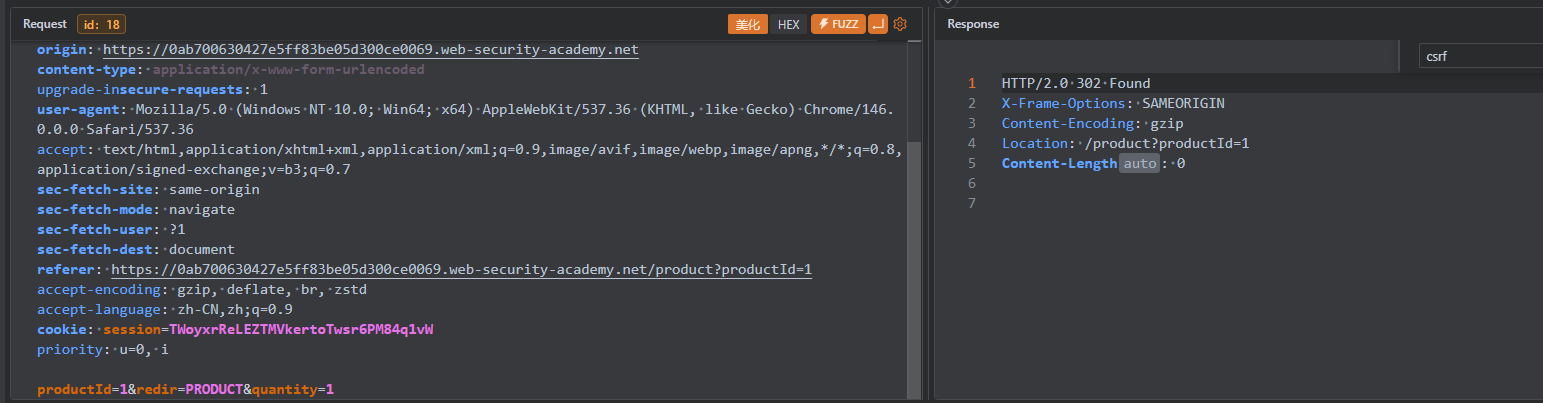
Task: Open the referer product URL link
Action: 461,270
